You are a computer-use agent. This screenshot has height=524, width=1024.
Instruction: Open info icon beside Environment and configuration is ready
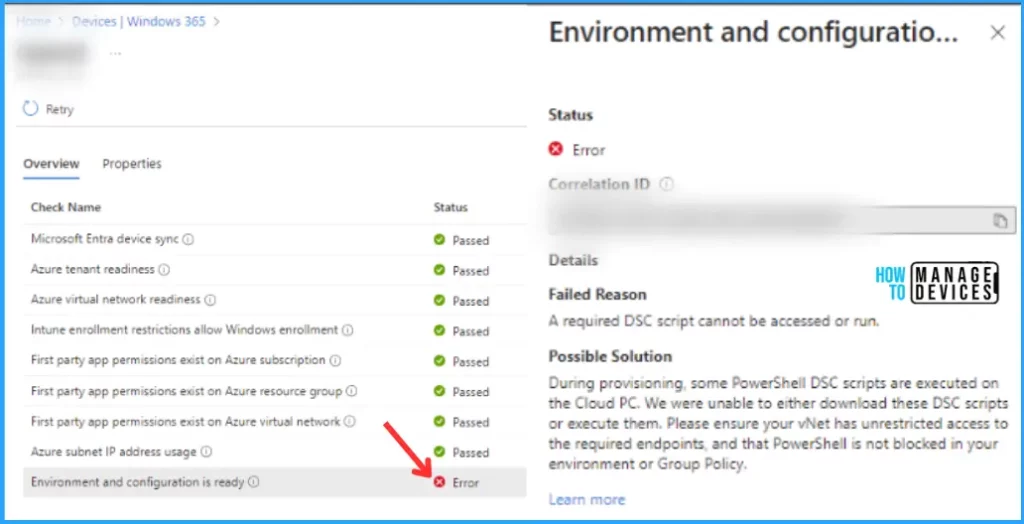point(253,482)
